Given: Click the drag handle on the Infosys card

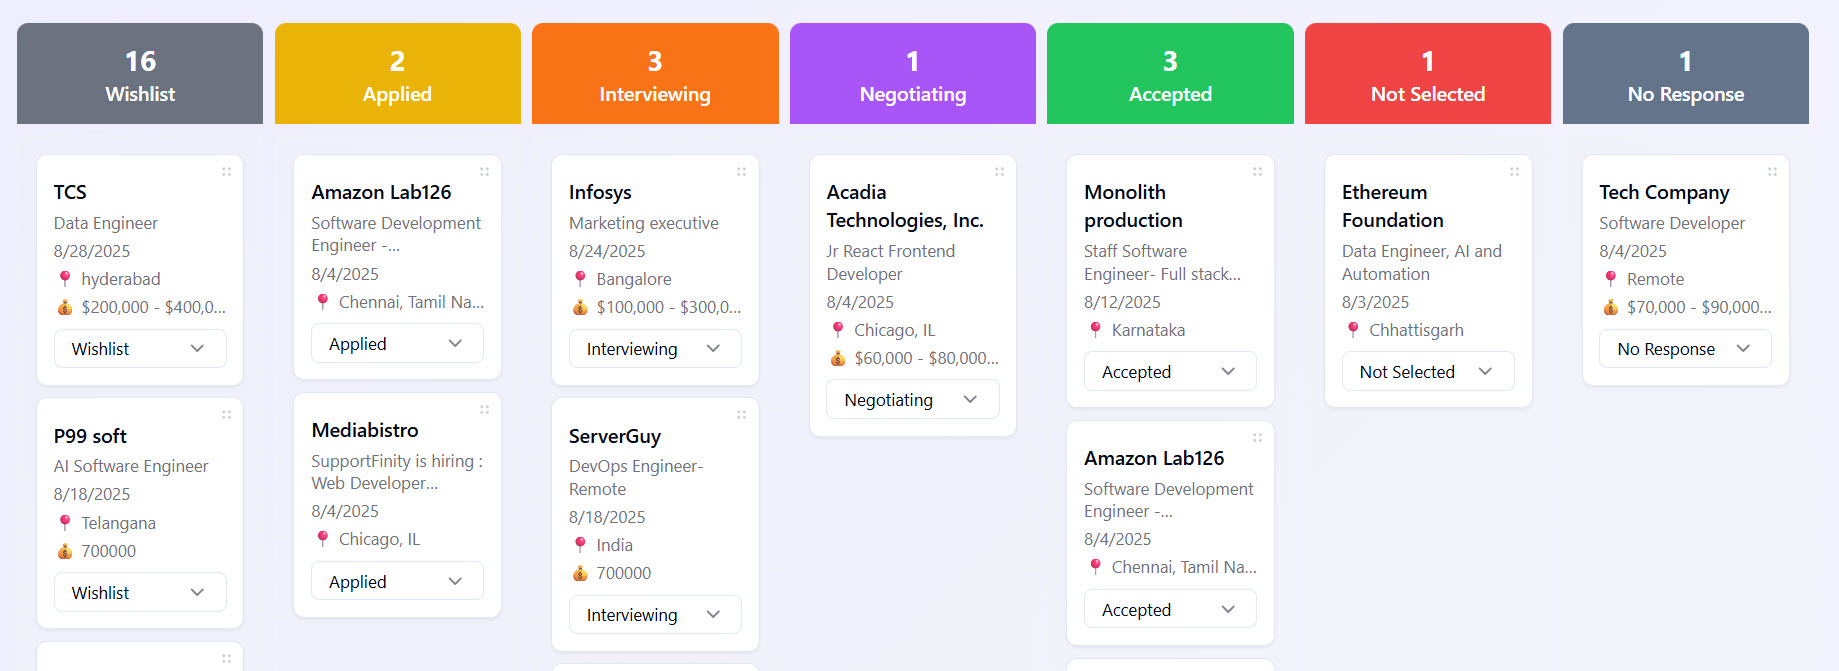Looking at the screenshot, I should tap(741, 171).
